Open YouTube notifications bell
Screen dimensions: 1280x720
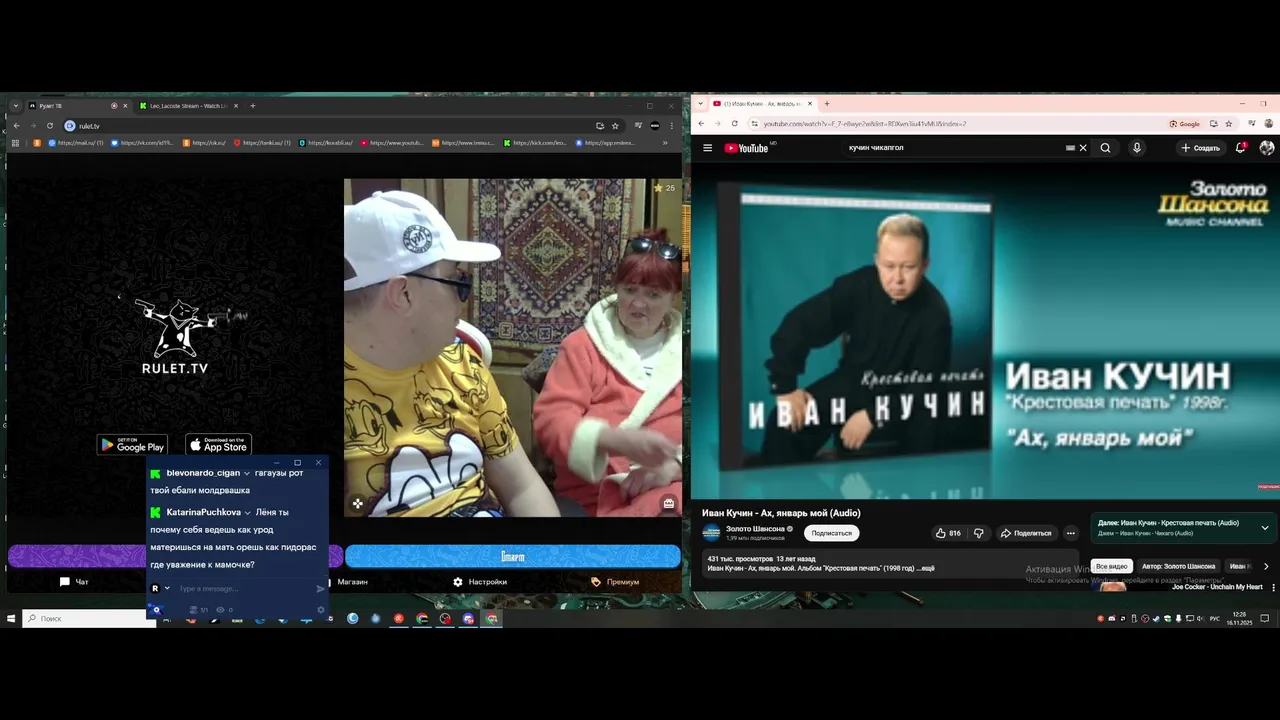click(x=1240, y=148)
